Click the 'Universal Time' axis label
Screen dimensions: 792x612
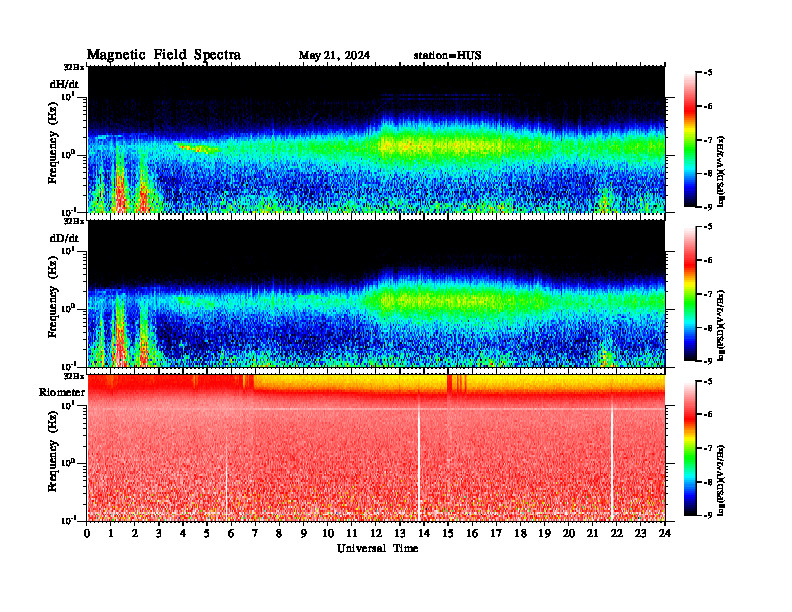pos(377,548)
